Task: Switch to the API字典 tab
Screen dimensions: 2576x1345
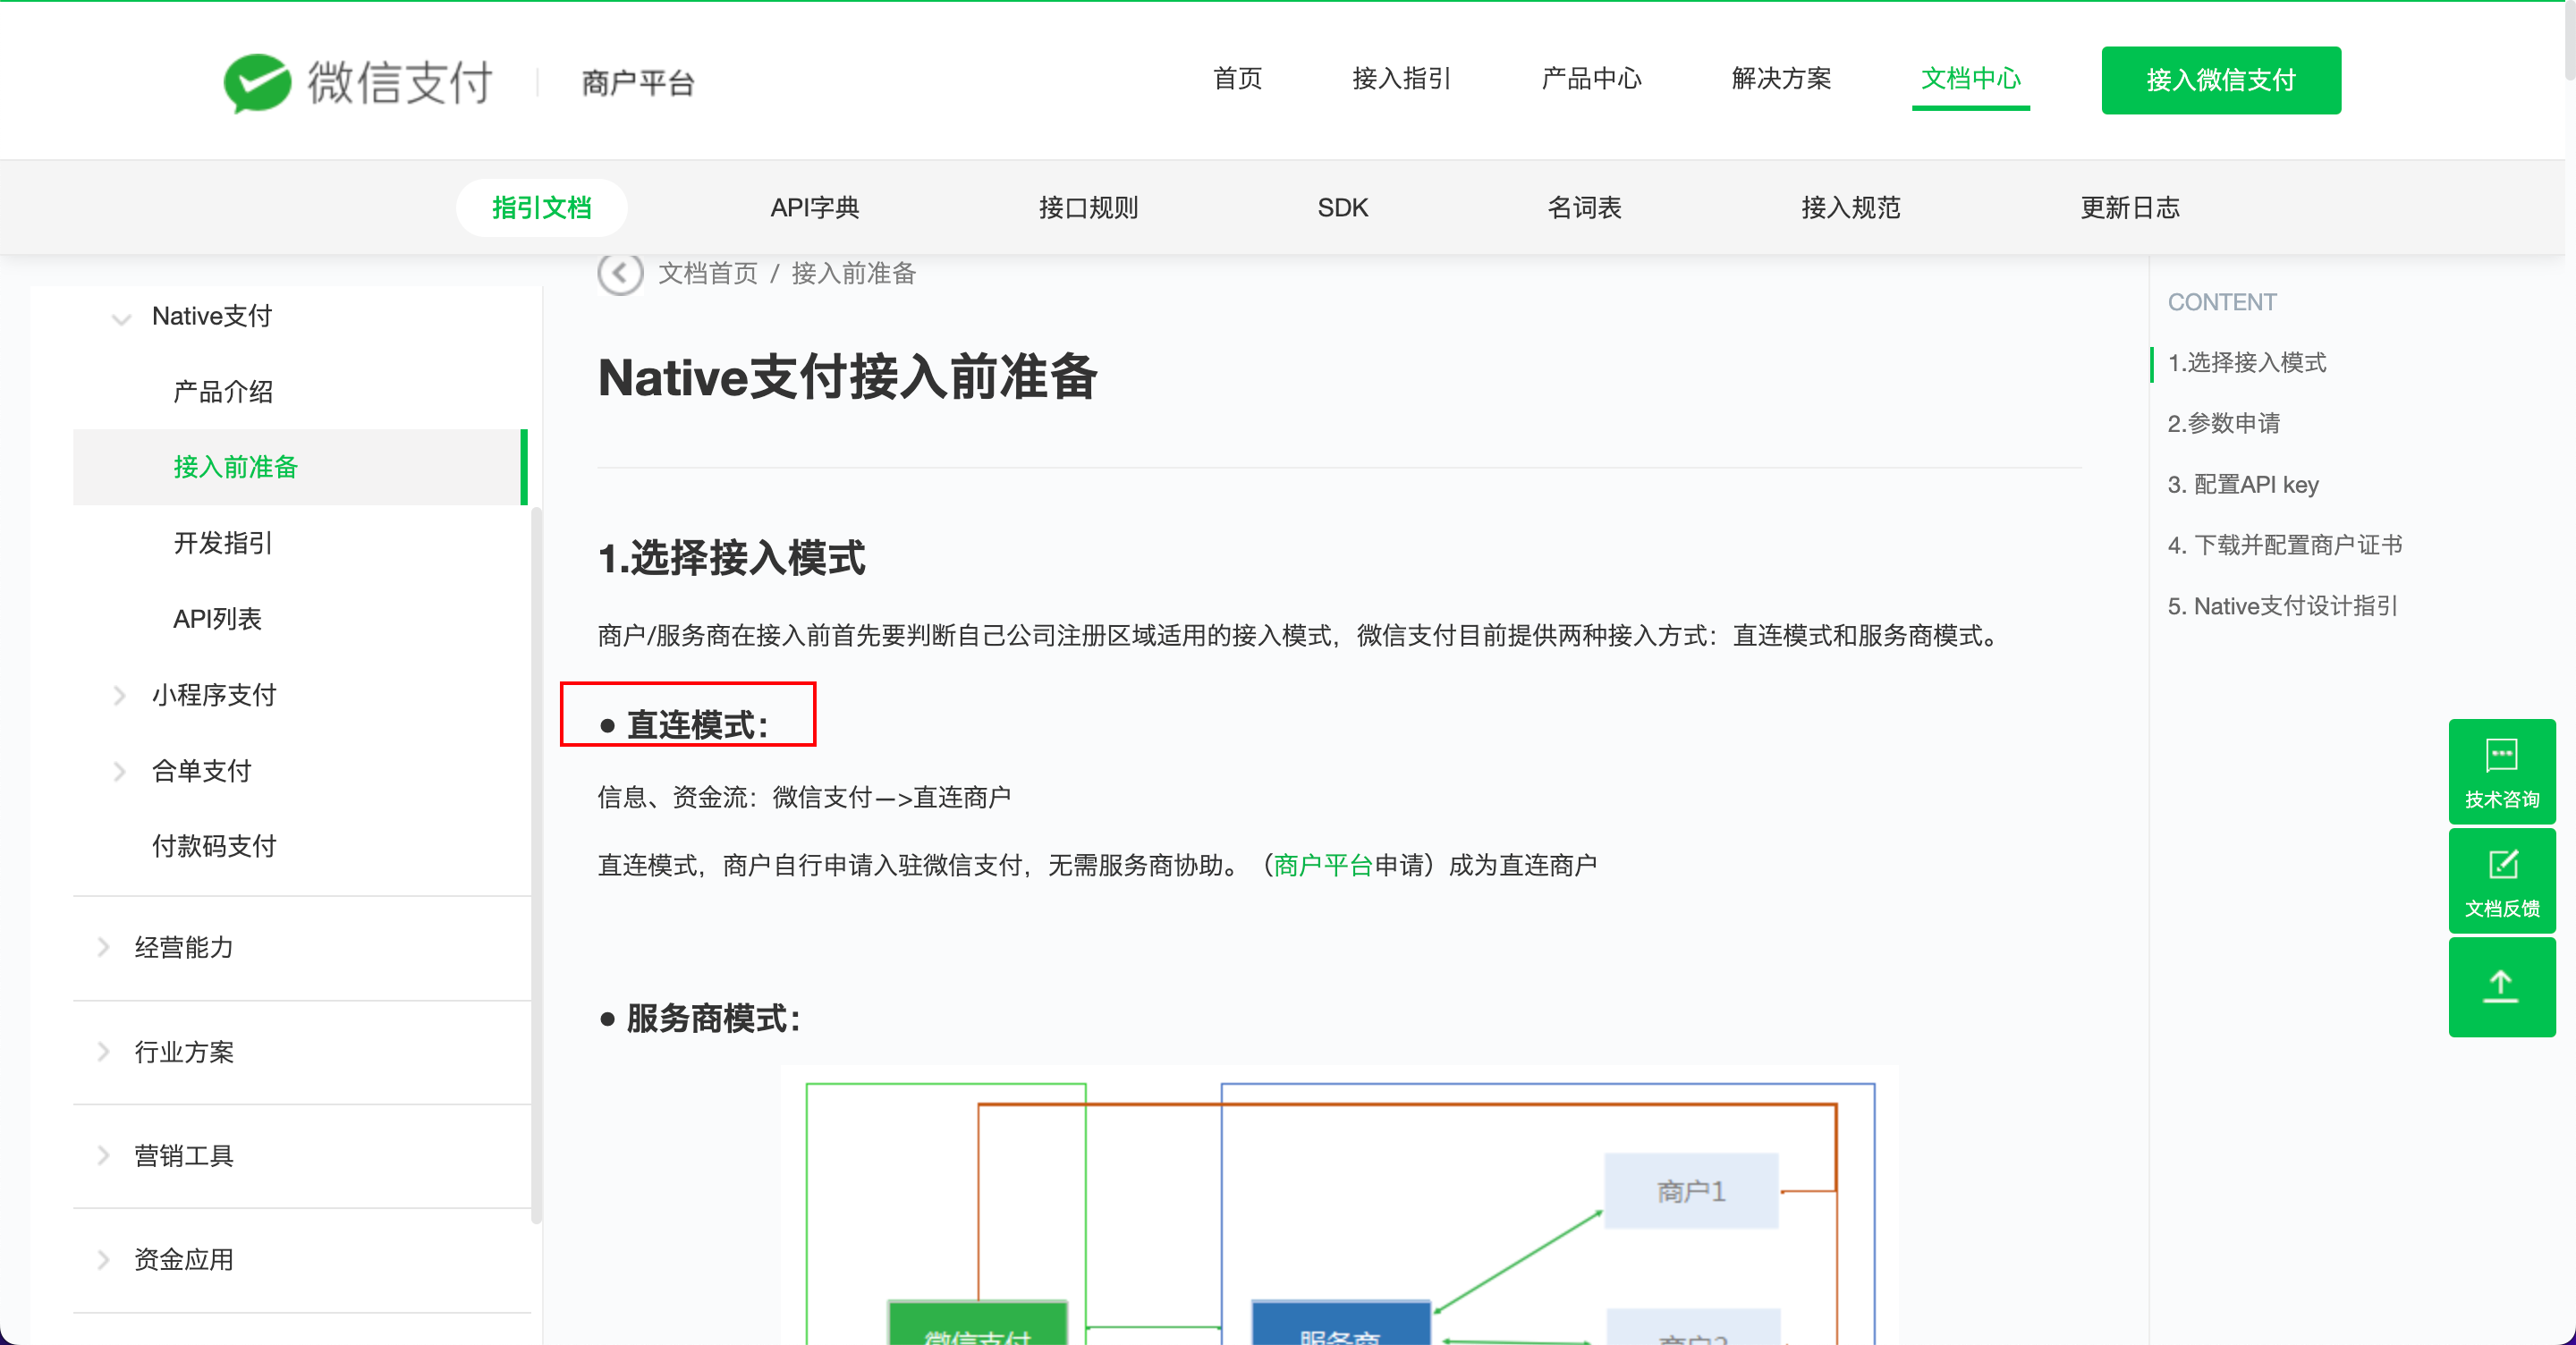Action: coord(814,208)
